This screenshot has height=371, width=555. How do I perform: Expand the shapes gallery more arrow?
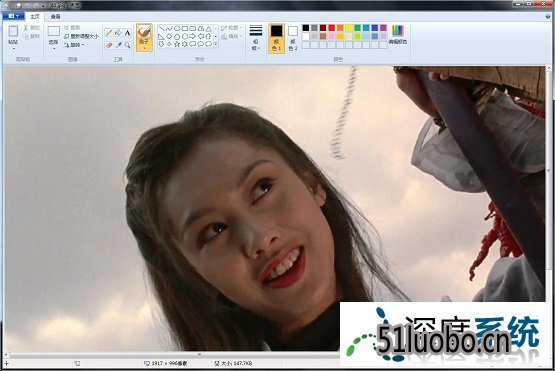(216, 45)
